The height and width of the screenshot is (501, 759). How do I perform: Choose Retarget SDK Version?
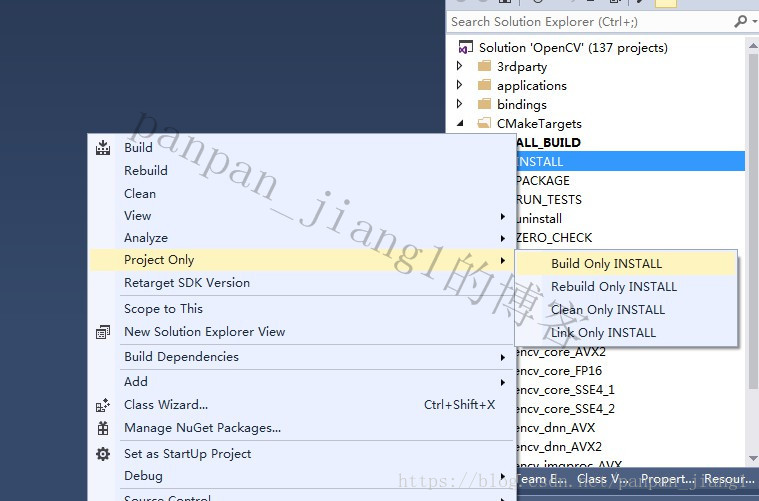pos(187,283)
